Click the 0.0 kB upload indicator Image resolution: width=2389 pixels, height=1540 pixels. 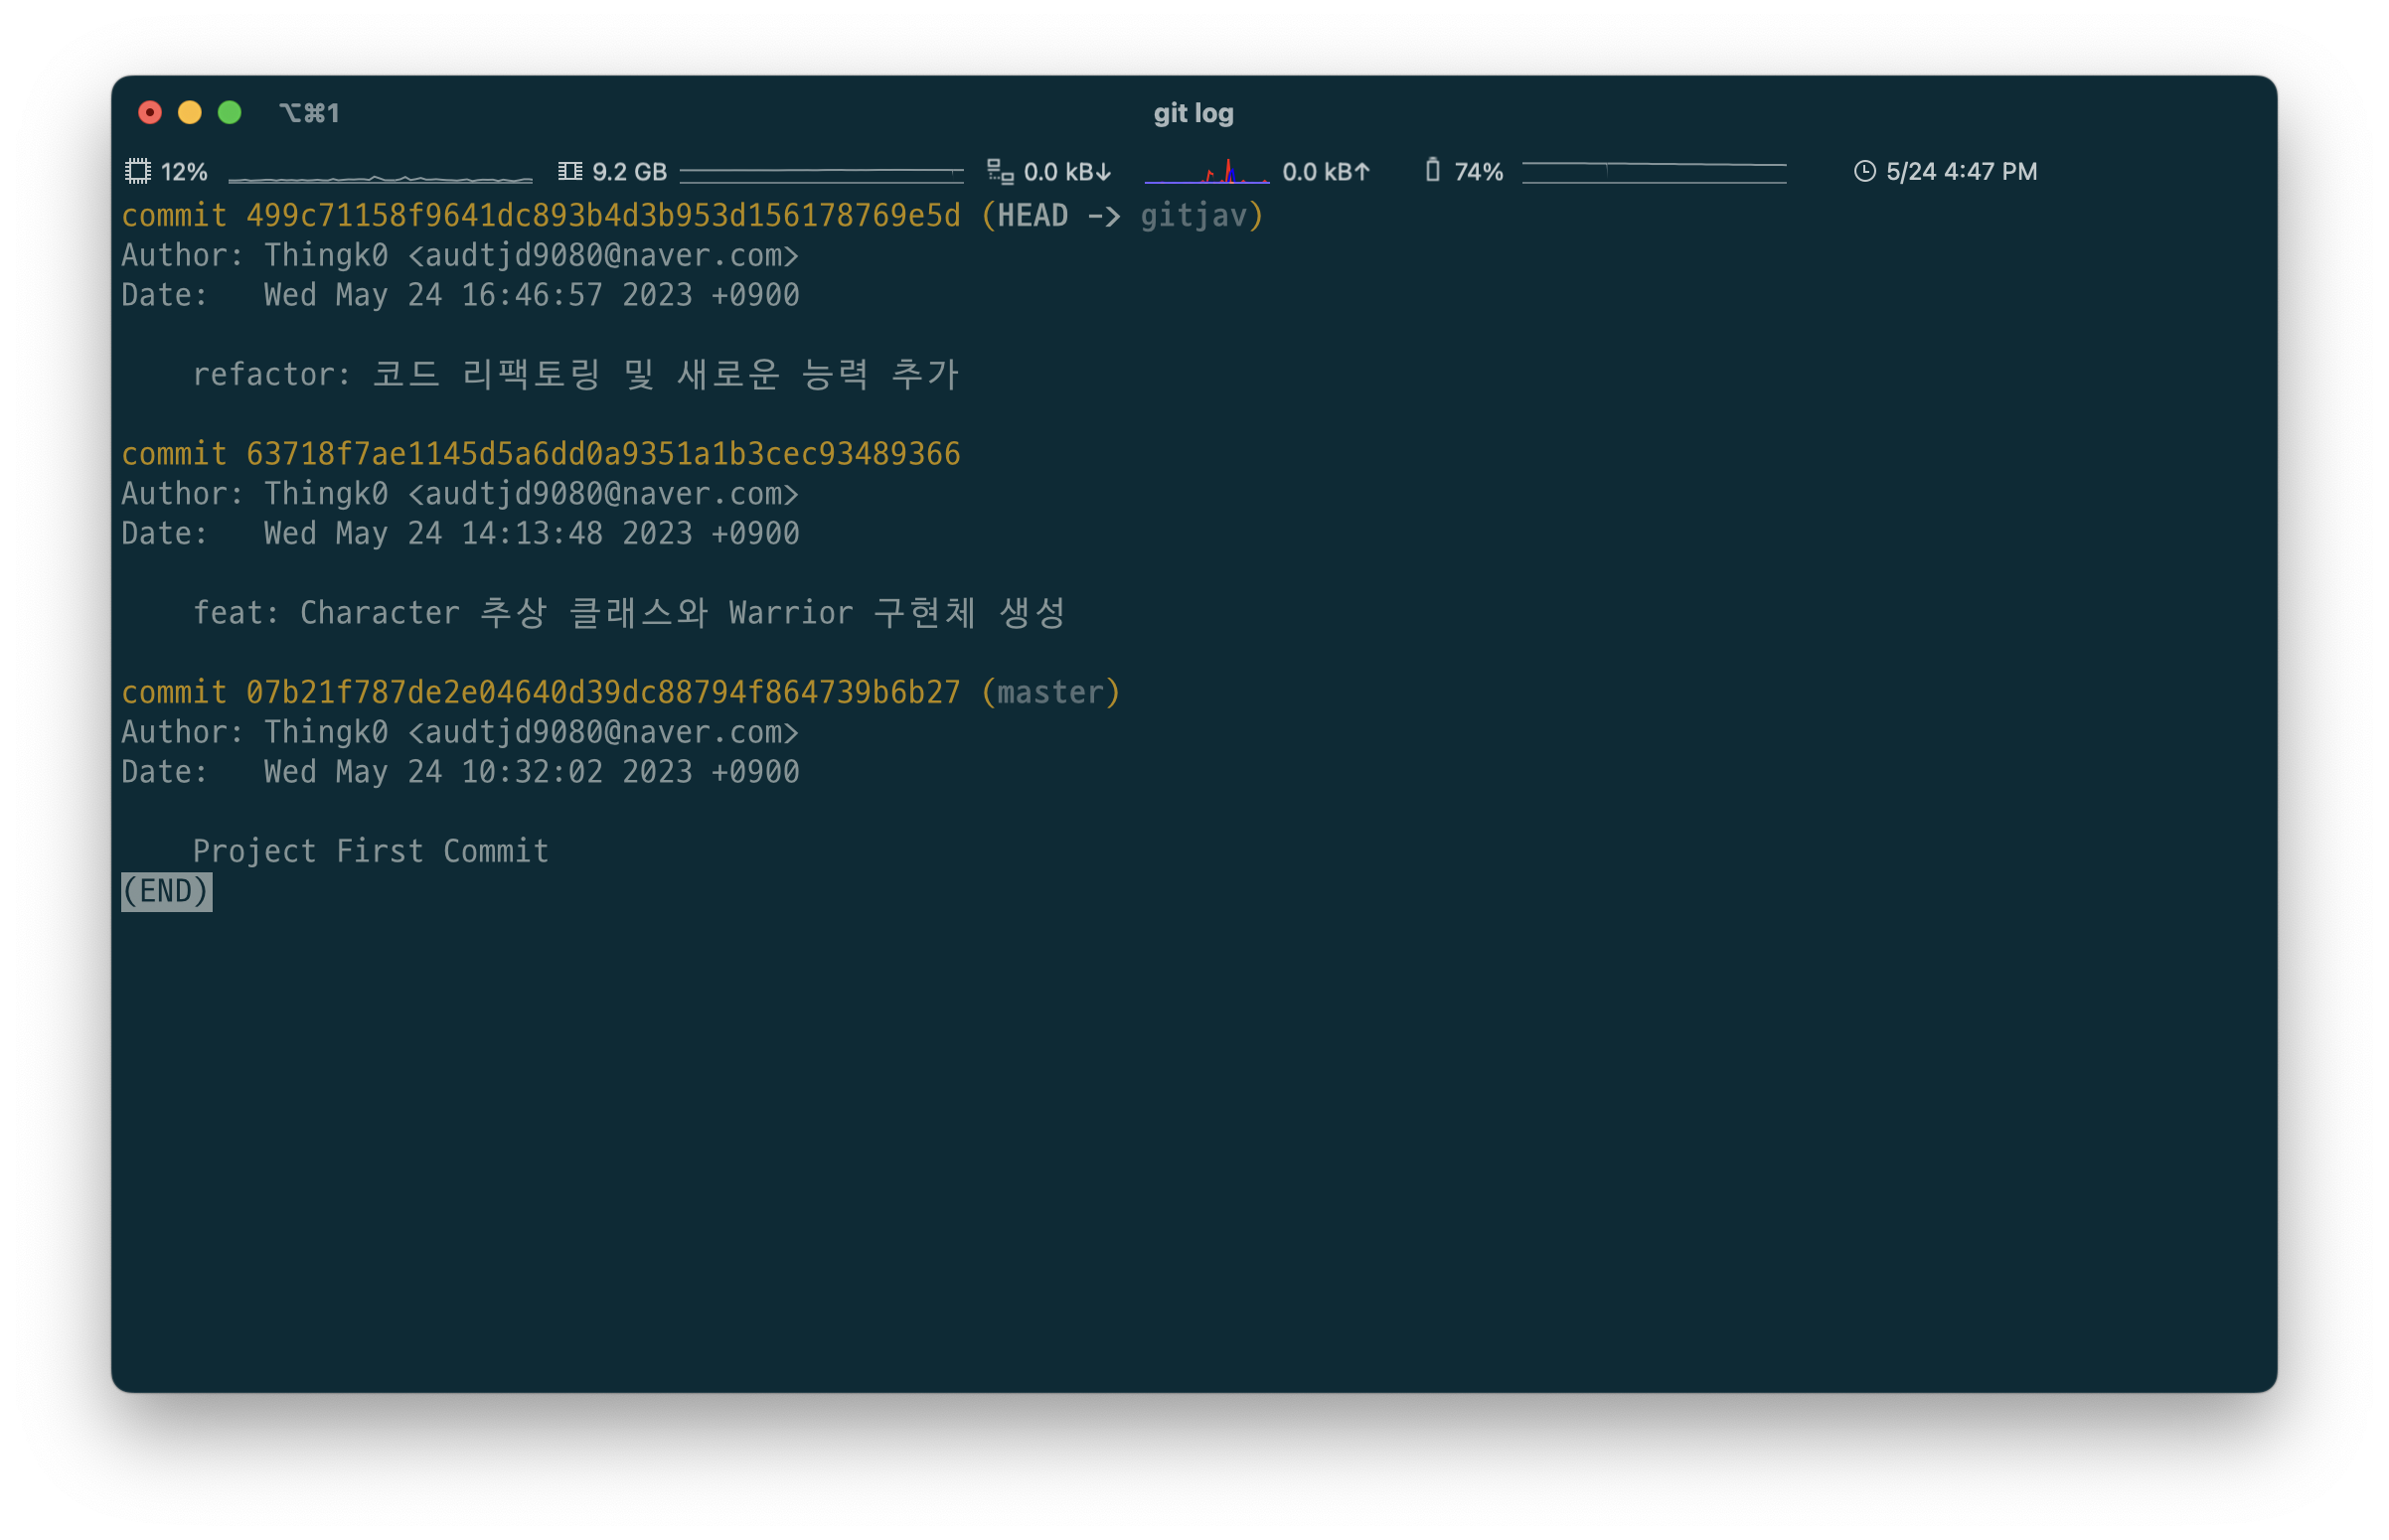point(1325,172)
